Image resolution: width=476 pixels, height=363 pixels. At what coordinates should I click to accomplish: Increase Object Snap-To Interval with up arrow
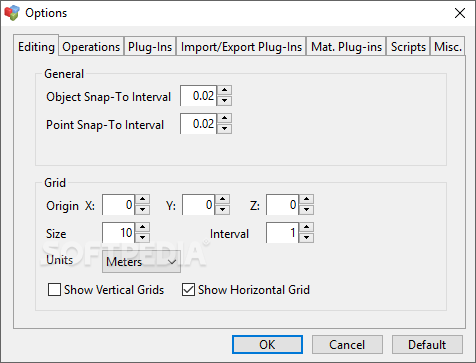[225, 90]
